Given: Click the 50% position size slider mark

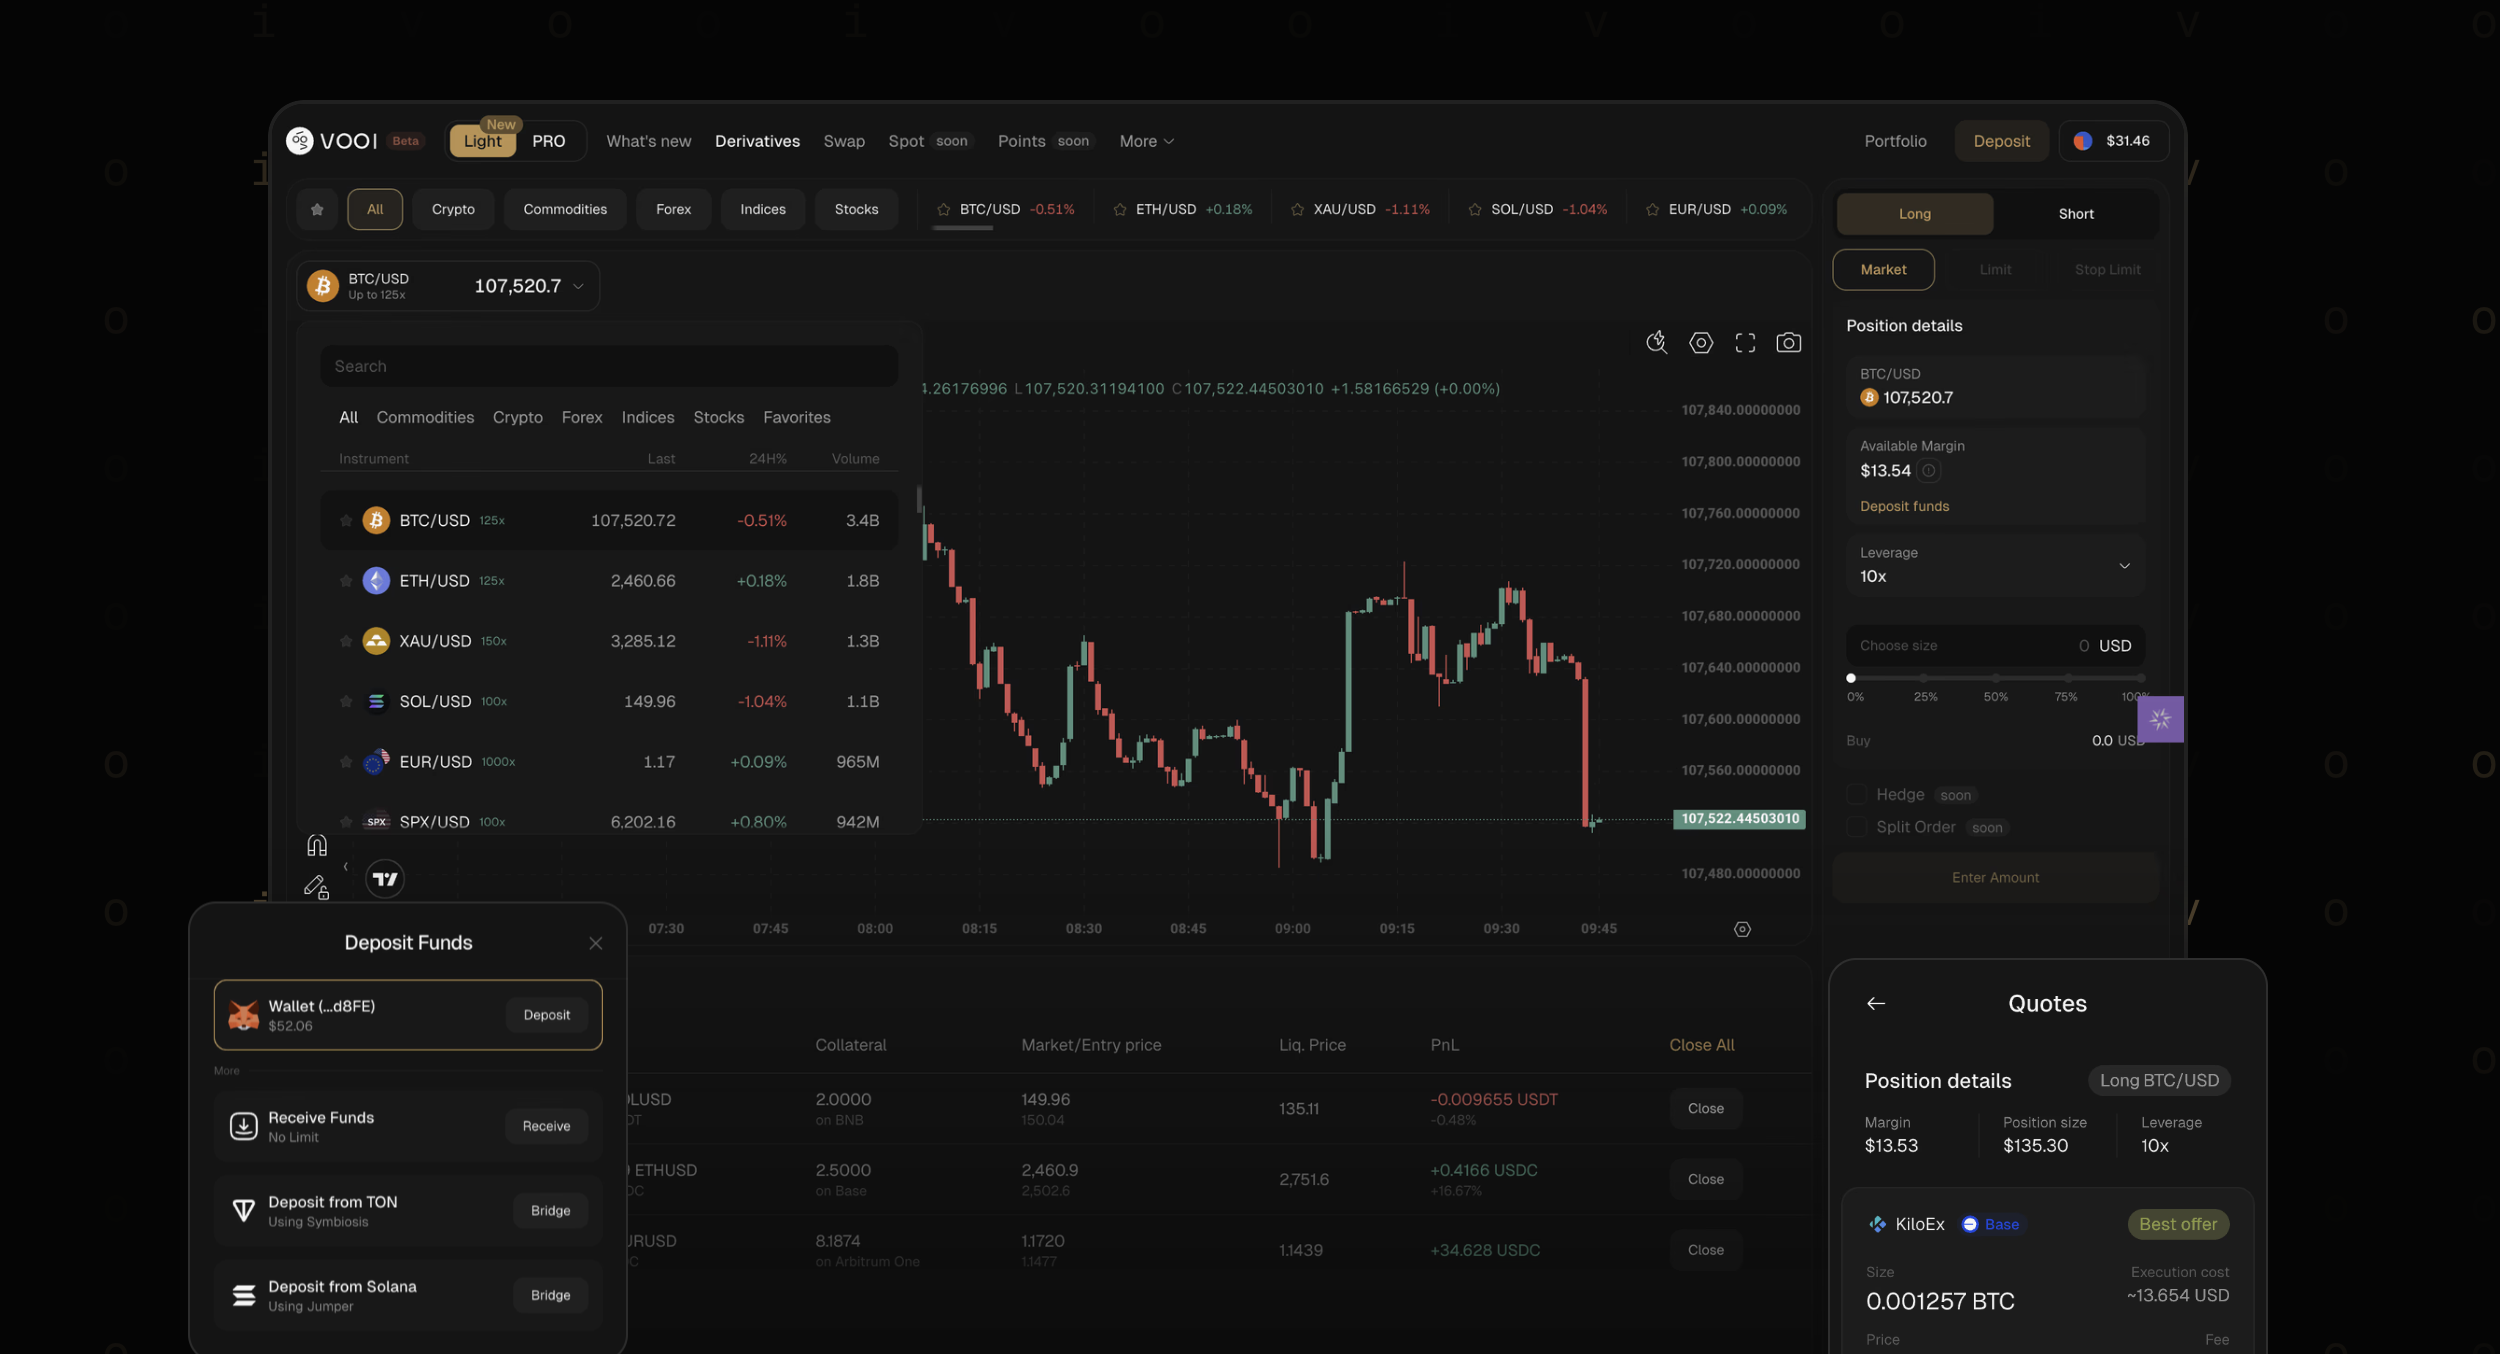Looking at the screenshot, I should 1995,678.
